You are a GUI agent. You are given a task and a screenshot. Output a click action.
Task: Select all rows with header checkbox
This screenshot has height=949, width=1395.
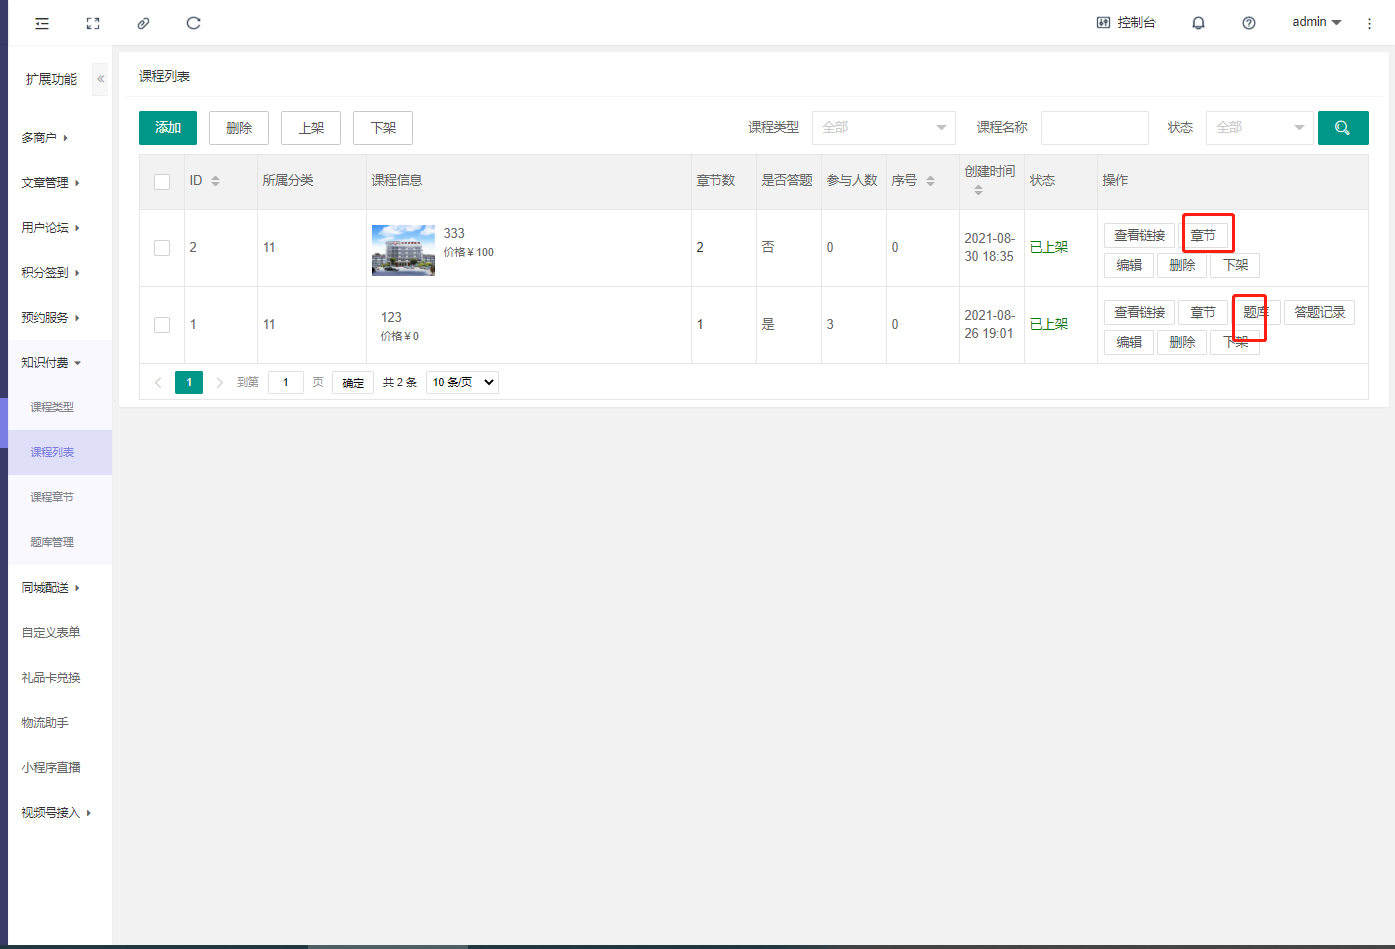point(162,182)
